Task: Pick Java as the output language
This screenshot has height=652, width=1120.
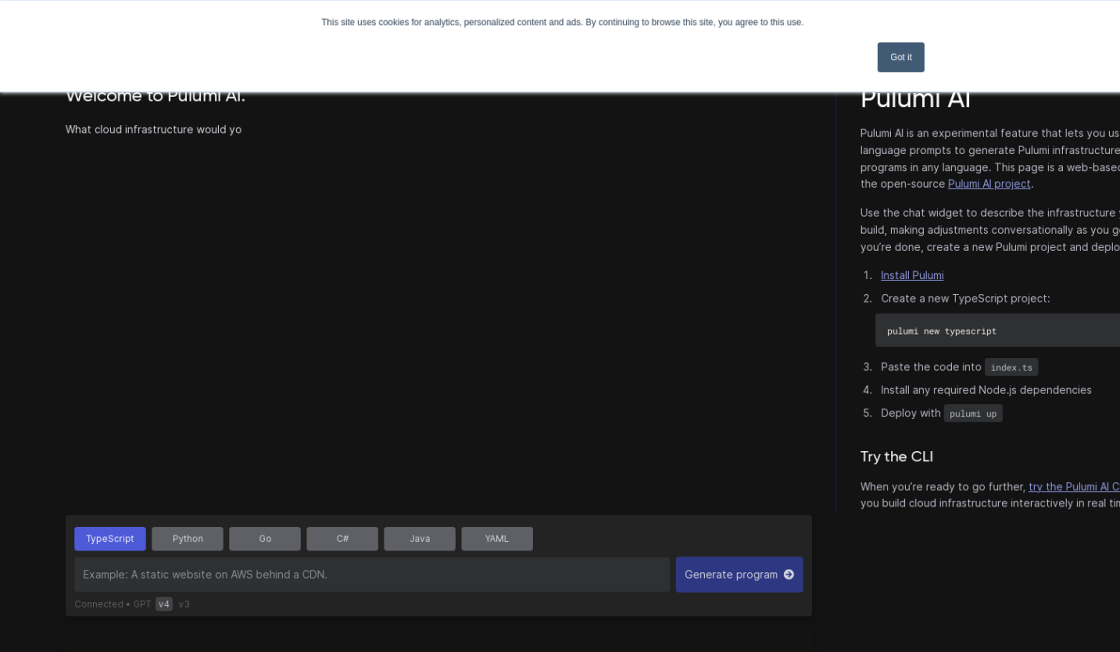Action: point(419,539)
